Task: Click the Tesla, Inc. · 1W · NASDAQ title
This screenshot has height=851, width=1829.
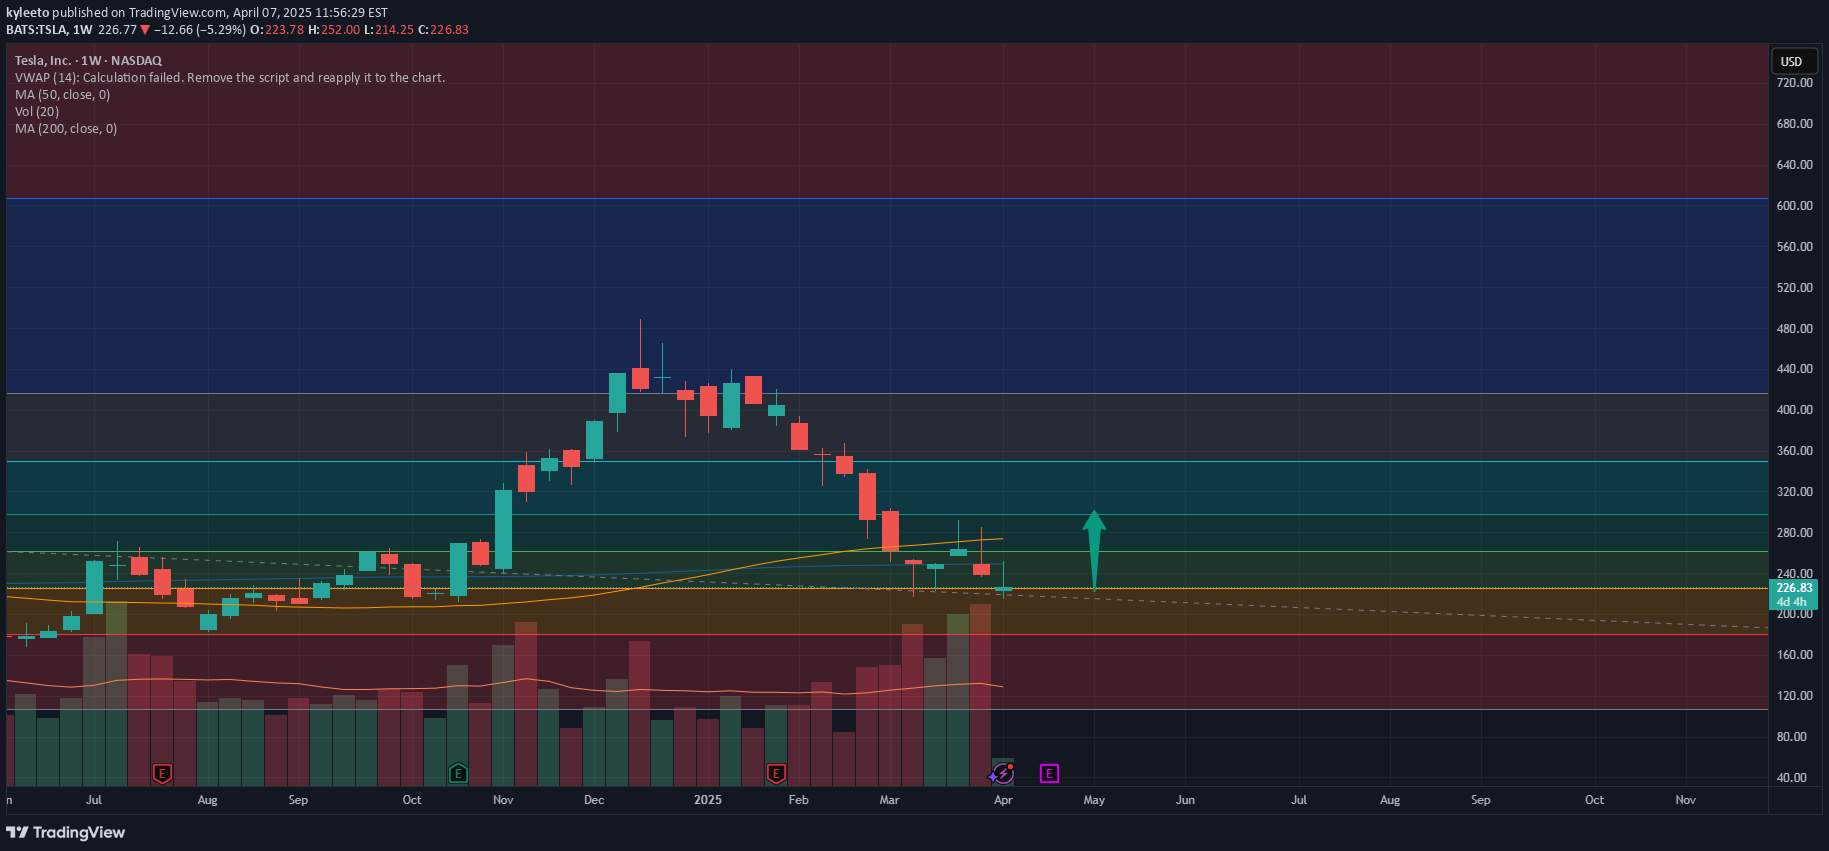Action: coord(88,61)
